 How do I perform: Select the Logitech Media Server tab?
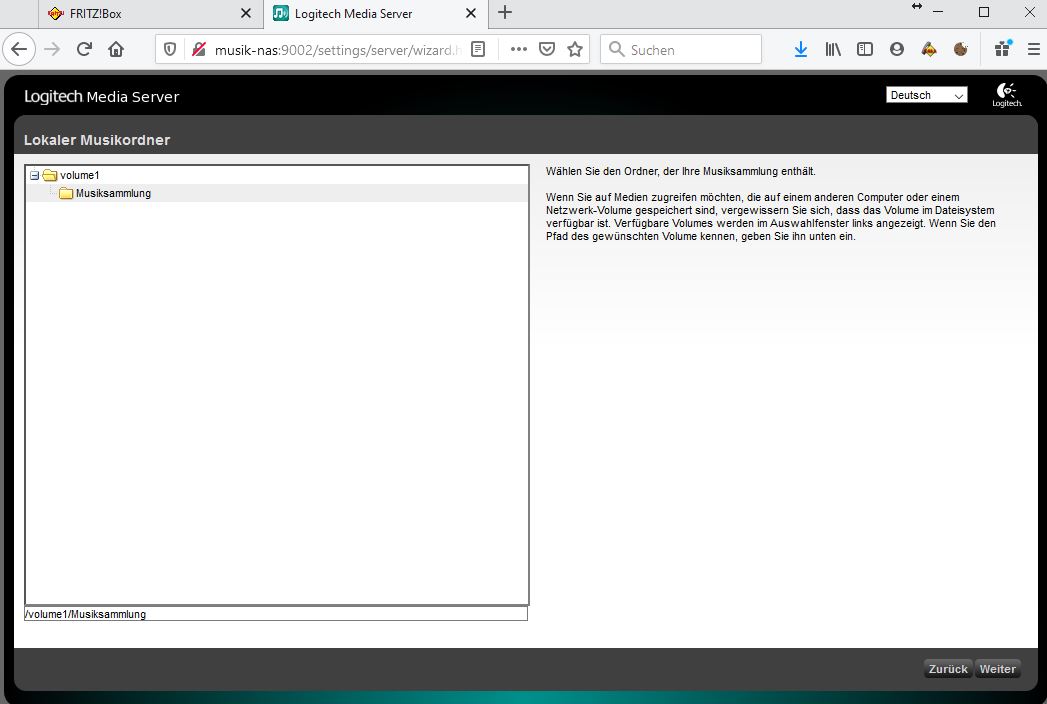coord(376,14)
